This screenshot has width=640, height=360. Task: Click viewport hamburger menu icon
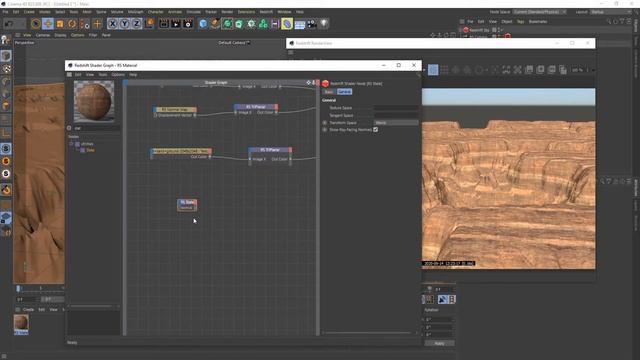click(x=18, y=35)
